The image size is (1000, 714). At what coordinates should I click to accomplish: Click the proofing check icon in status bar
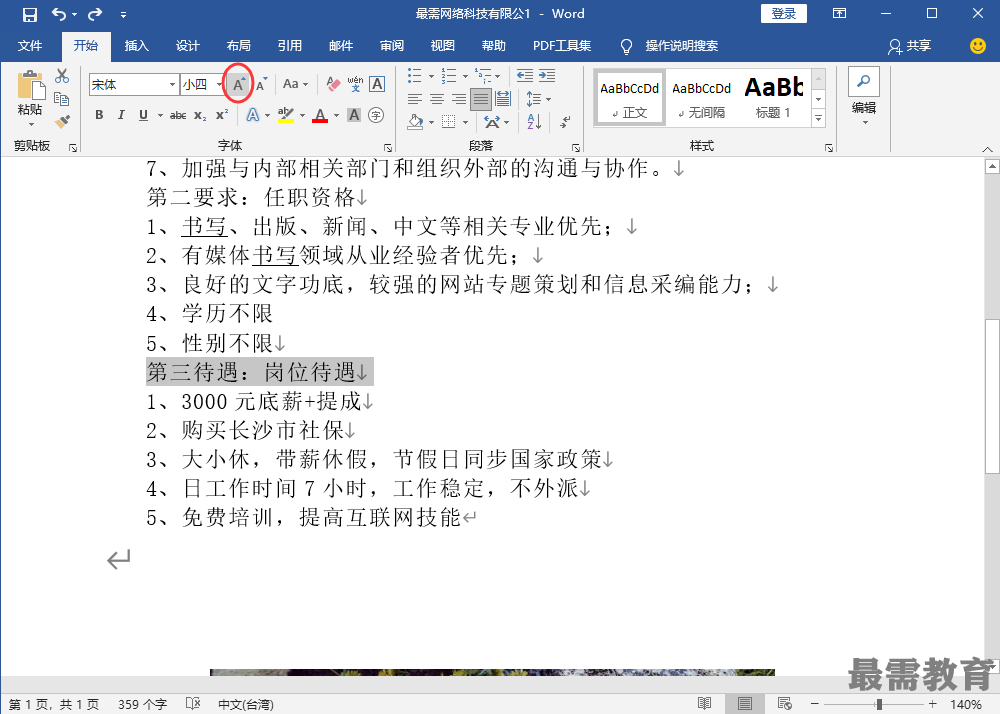point(193,704)
